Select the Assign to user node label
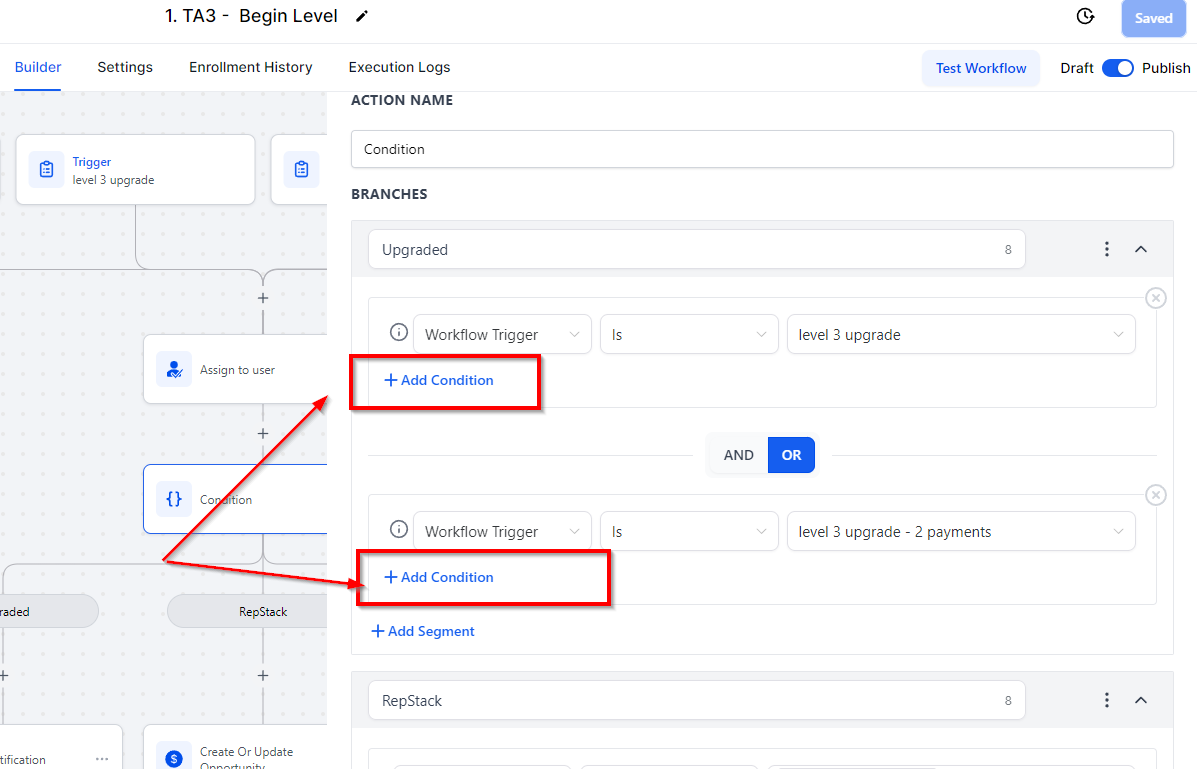The width and height of the screenshot is (1197, 769). coord(237,370)
